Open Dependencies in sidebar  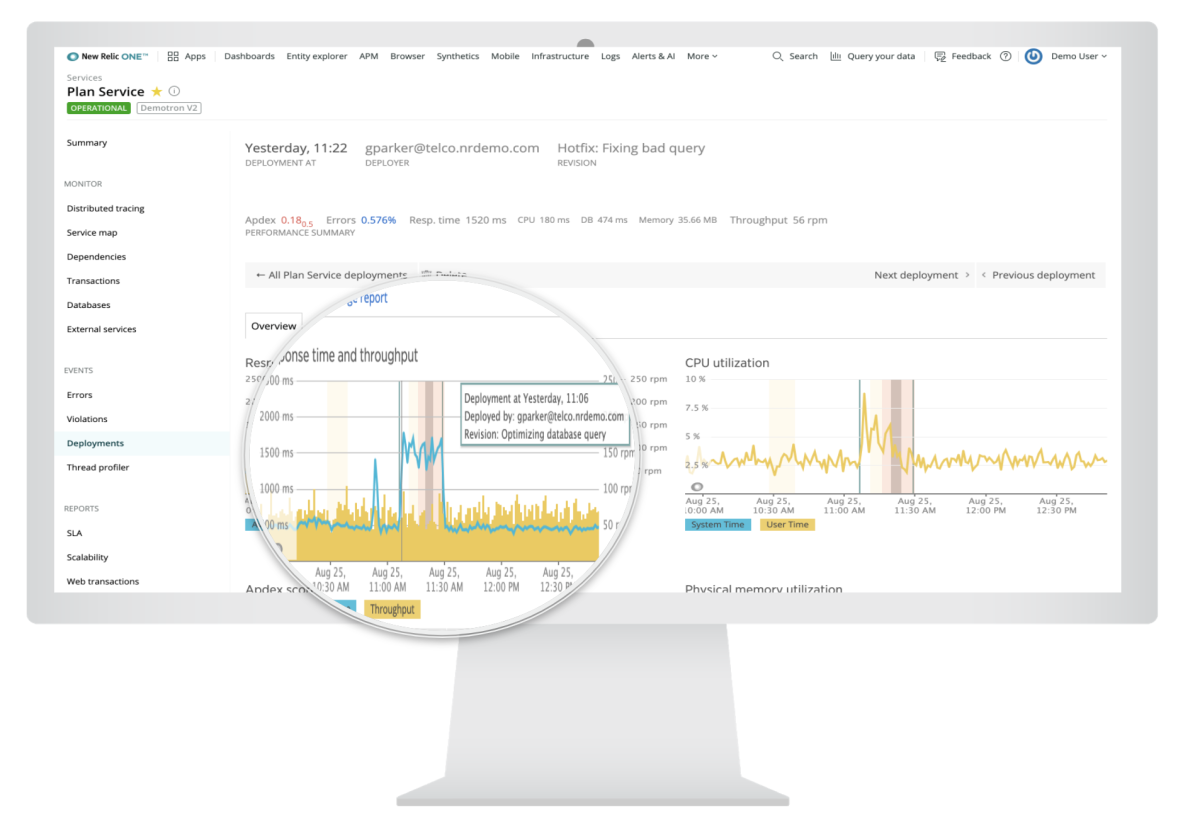pos(96,257)
